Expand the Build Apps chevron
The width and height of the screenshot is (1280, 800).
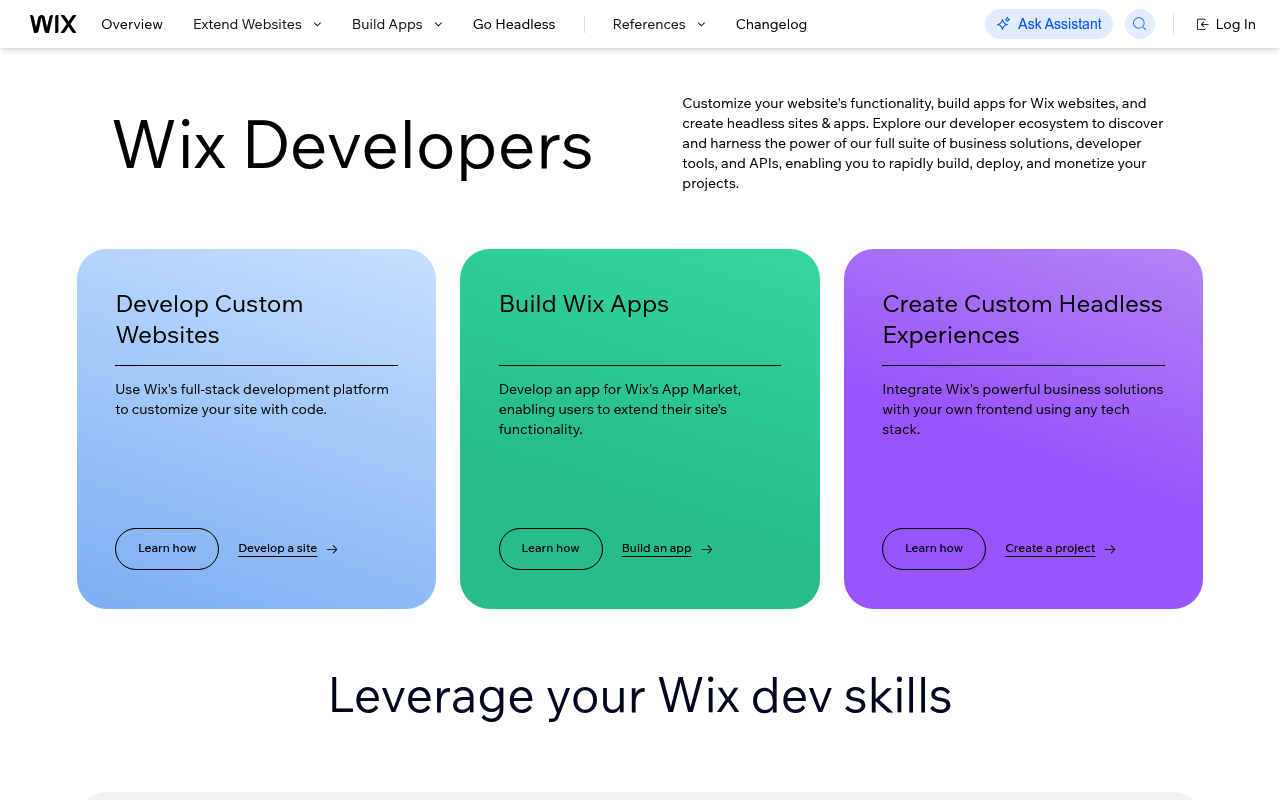pos(438,24)
